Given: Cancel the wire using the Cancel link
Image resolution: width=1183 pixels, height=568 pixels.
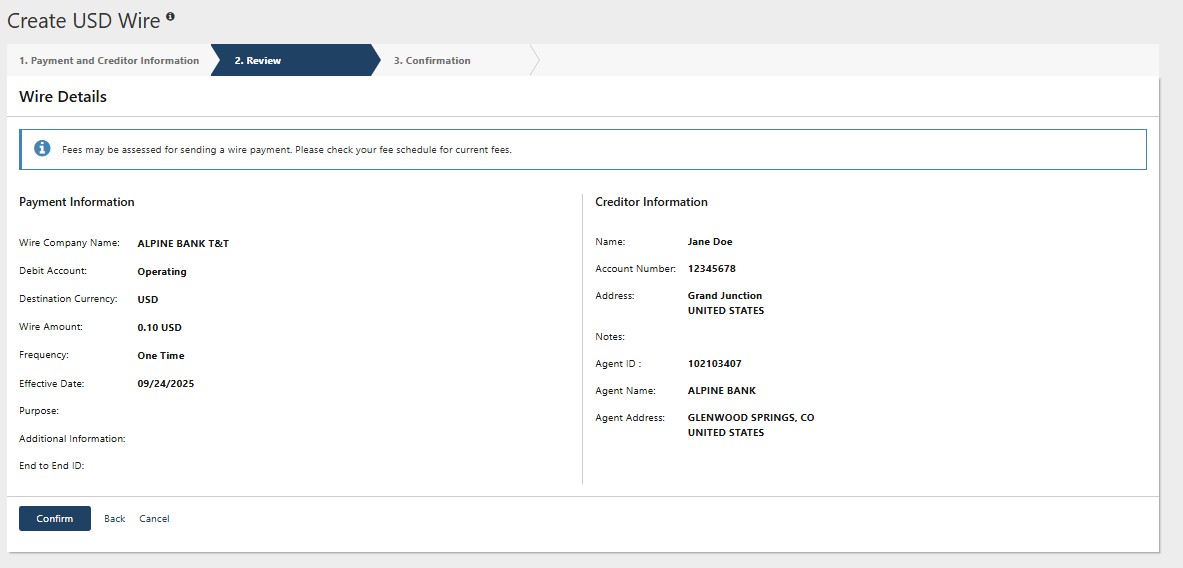Looking at the screenshot, I should tap(154, 519).
